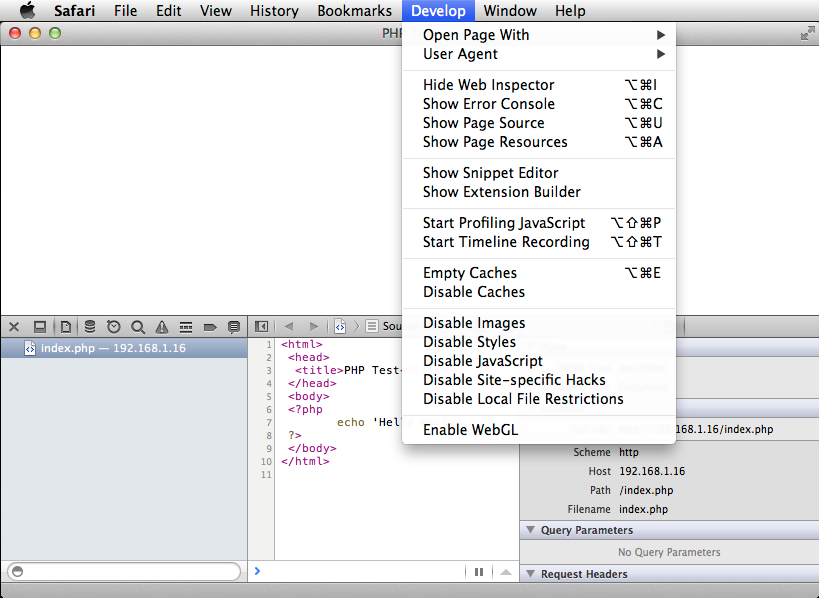Image resolution: width=819 pixels, height=598 pixels.
Task: Click the No Query Parameters text
Action: 669,552
